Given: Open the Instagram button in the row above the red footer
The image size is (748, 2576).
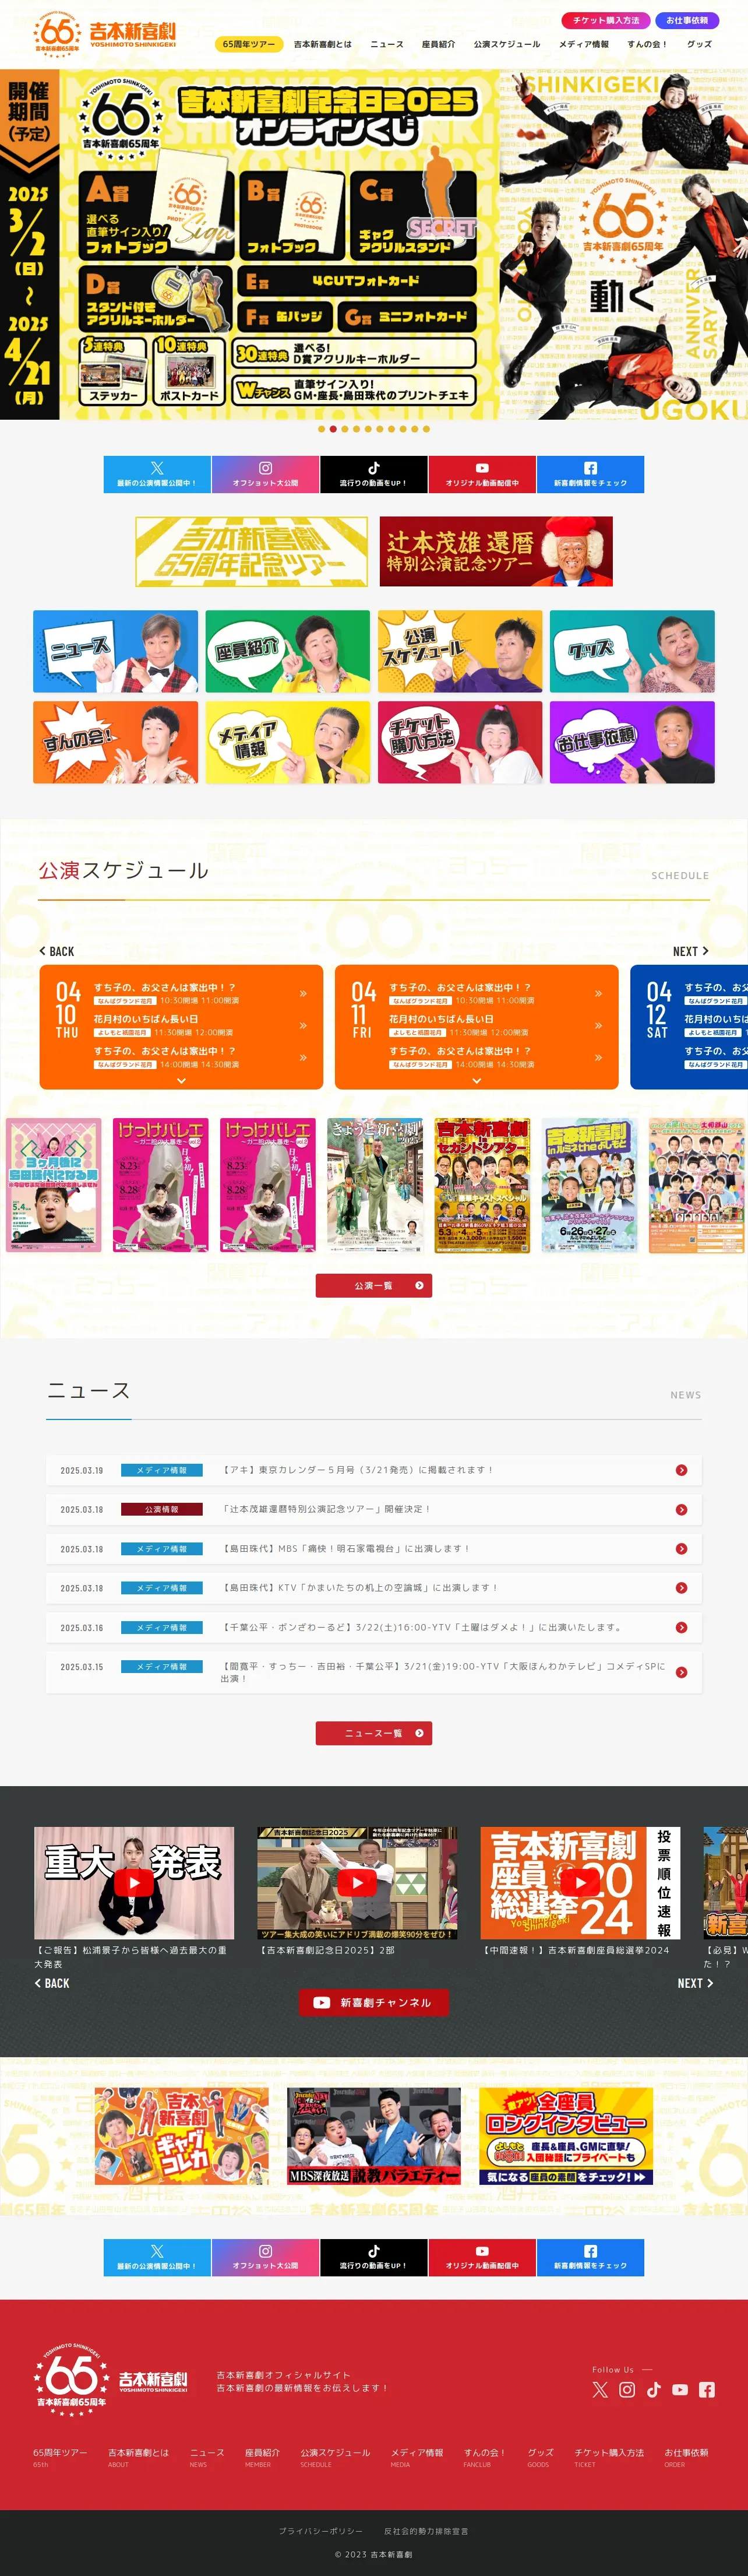Looking at the screenshot, I should pos(266,2257).
